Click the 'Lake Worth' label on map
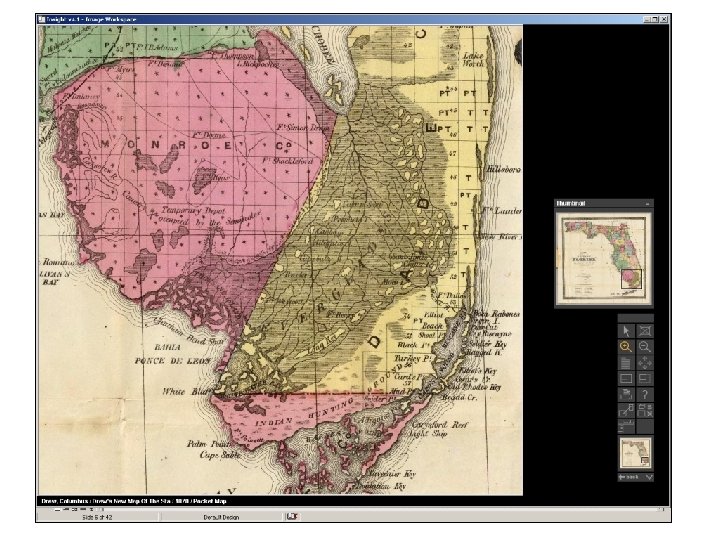This screenshot has height=540, width=720. point(473,60)
